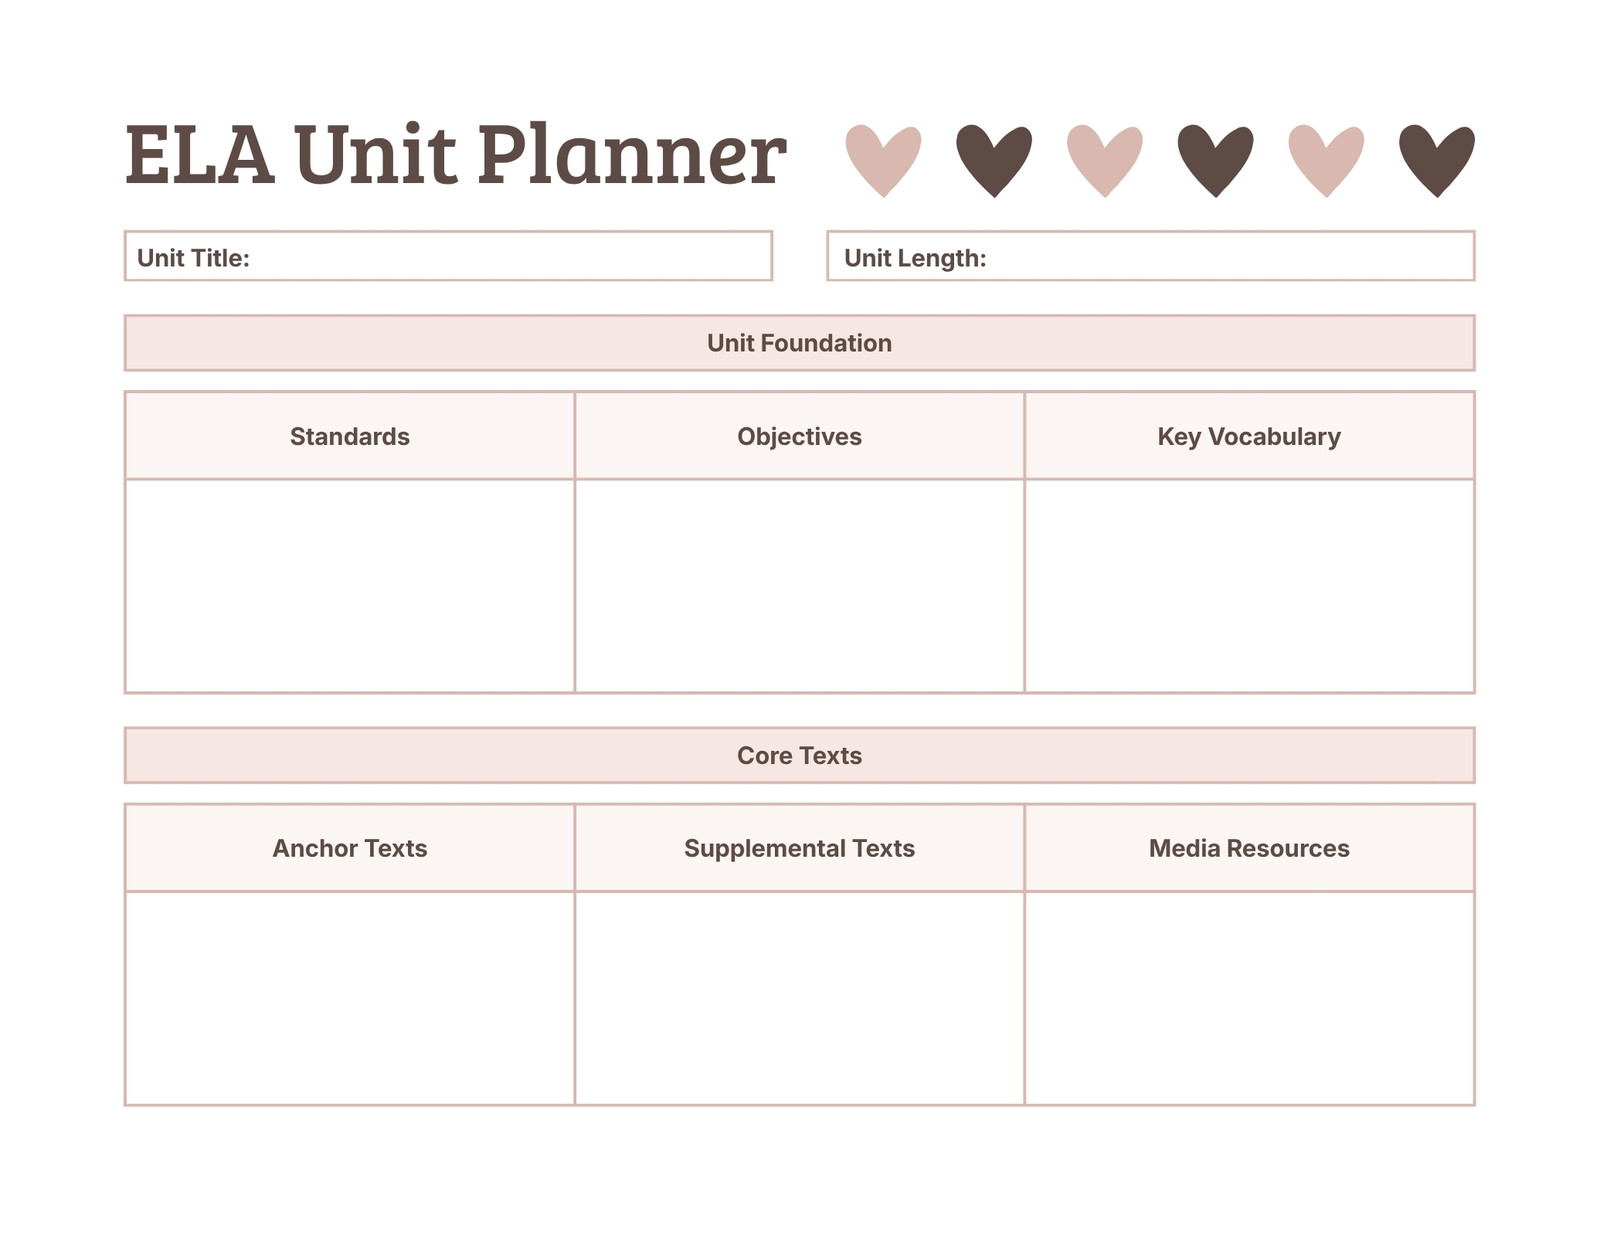Click the empty cell under Key Vocabulary

click(1249, 586)
